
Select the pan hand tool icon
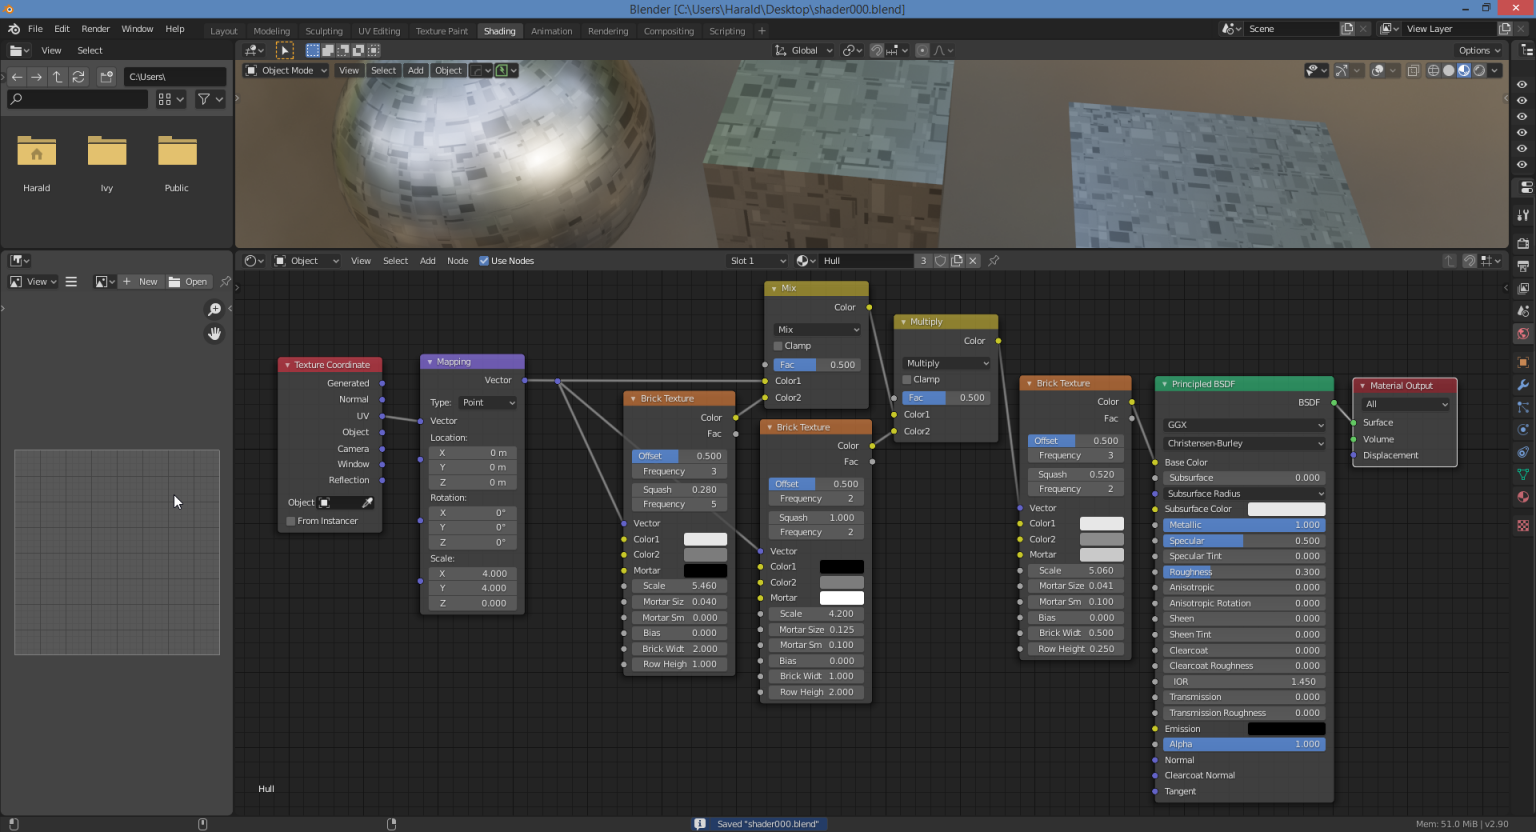point(214,334)
